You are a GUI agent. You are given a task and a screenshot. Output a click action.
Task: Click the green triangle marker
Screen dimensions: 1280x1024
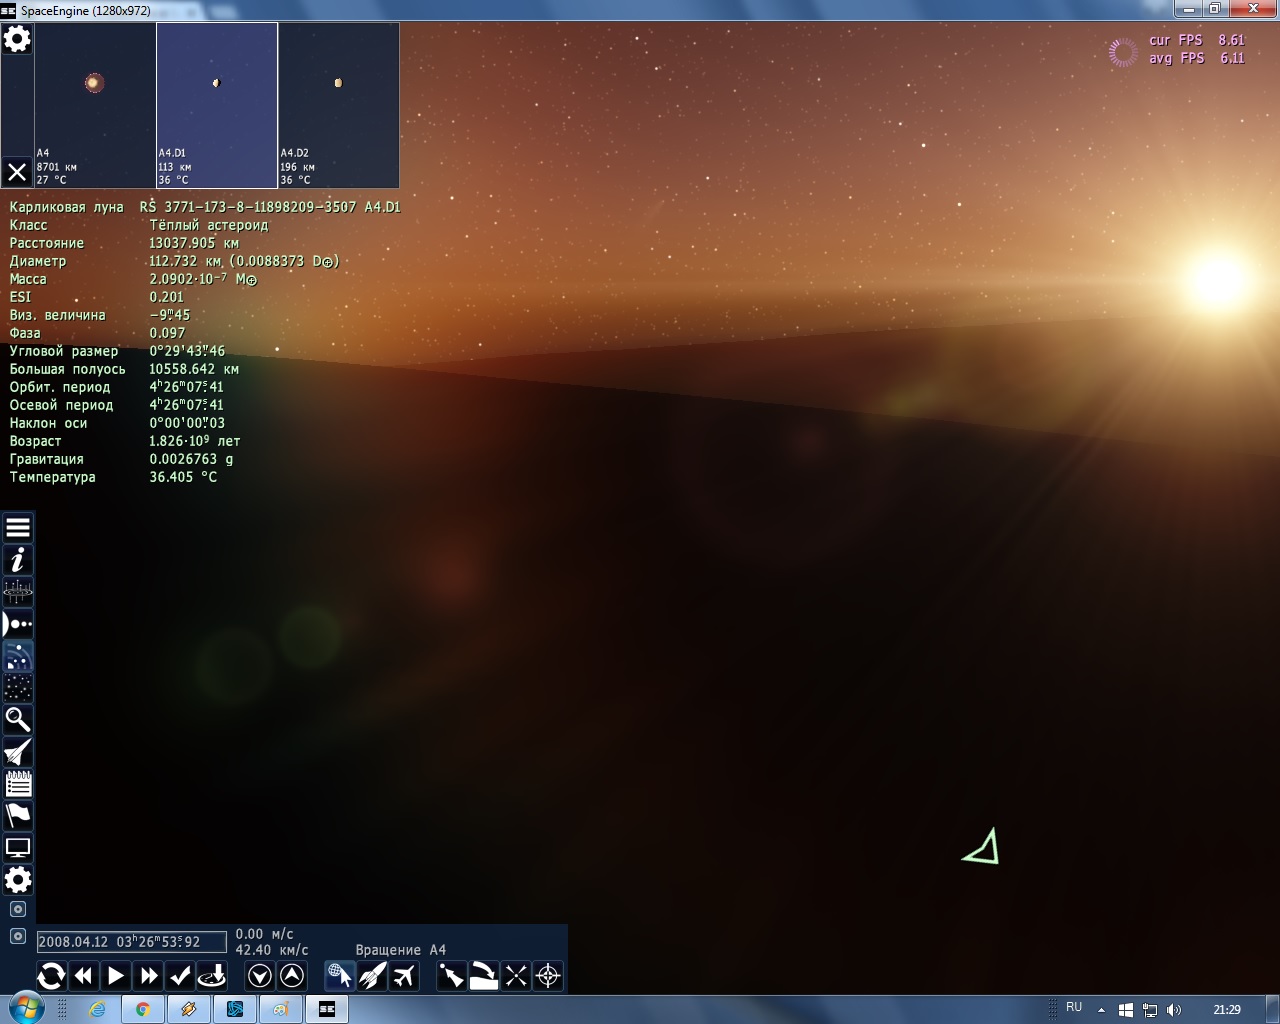(x=982, y=847)
